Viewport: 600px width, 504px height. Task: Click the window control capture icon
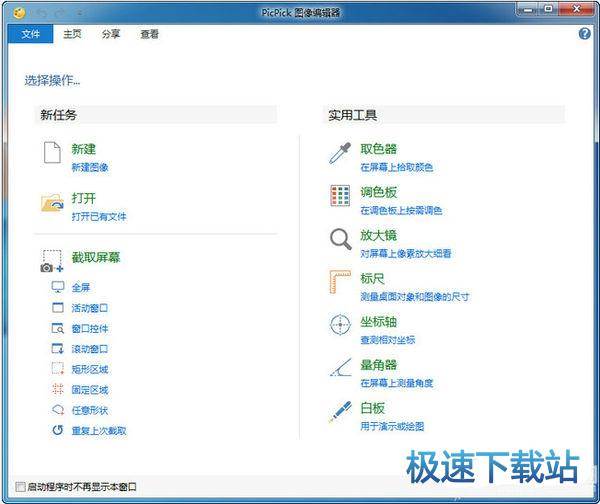coord(58,328)
